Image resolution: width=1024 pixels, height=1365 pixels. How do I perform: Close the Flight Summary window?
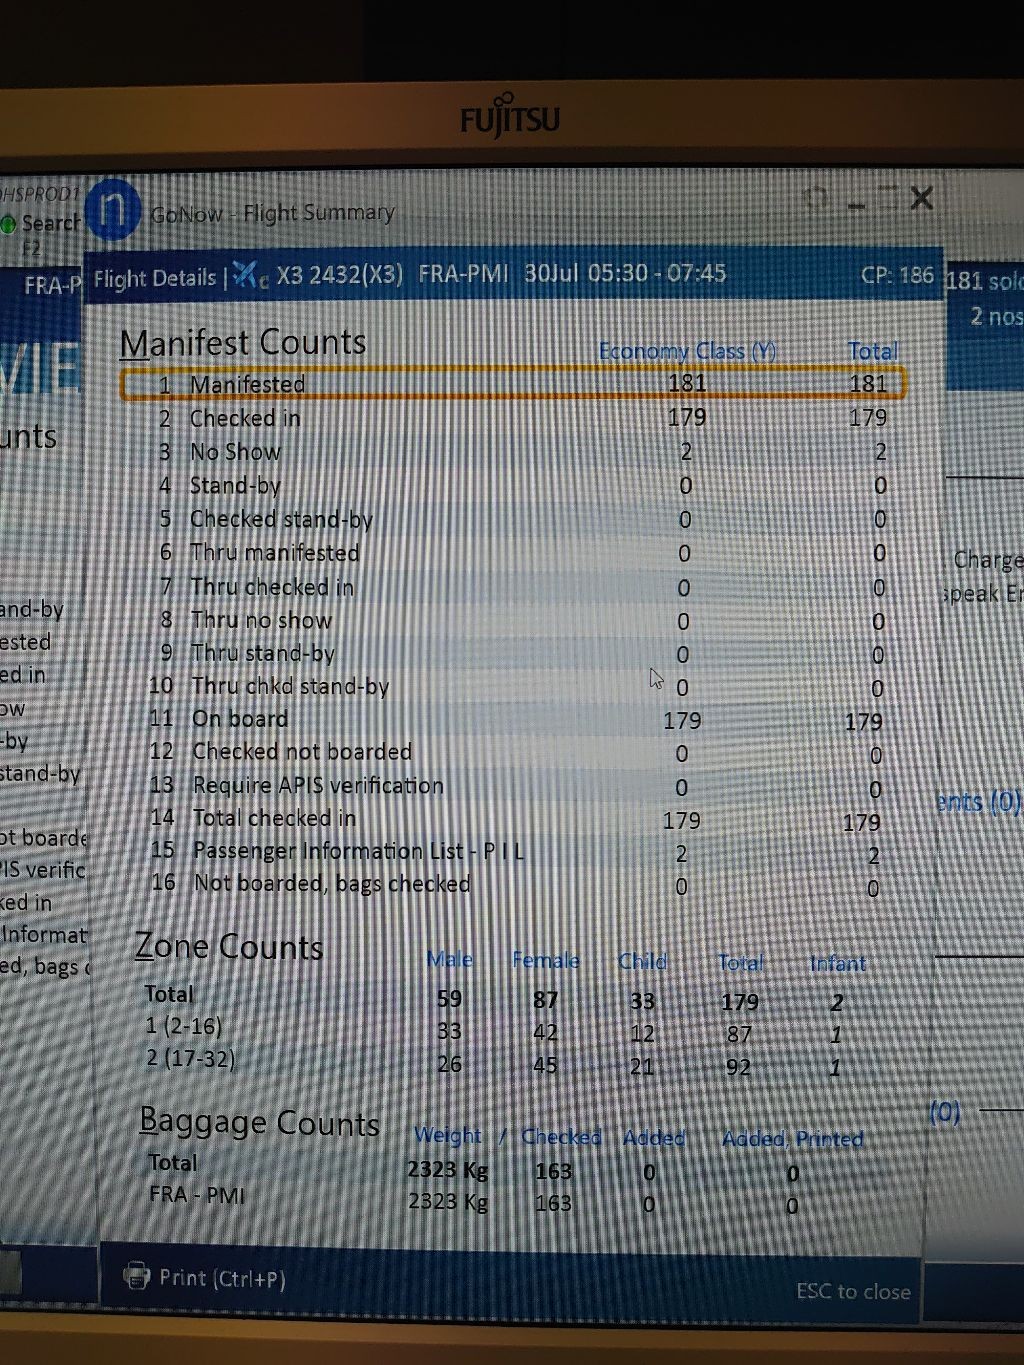coord(921,199)
